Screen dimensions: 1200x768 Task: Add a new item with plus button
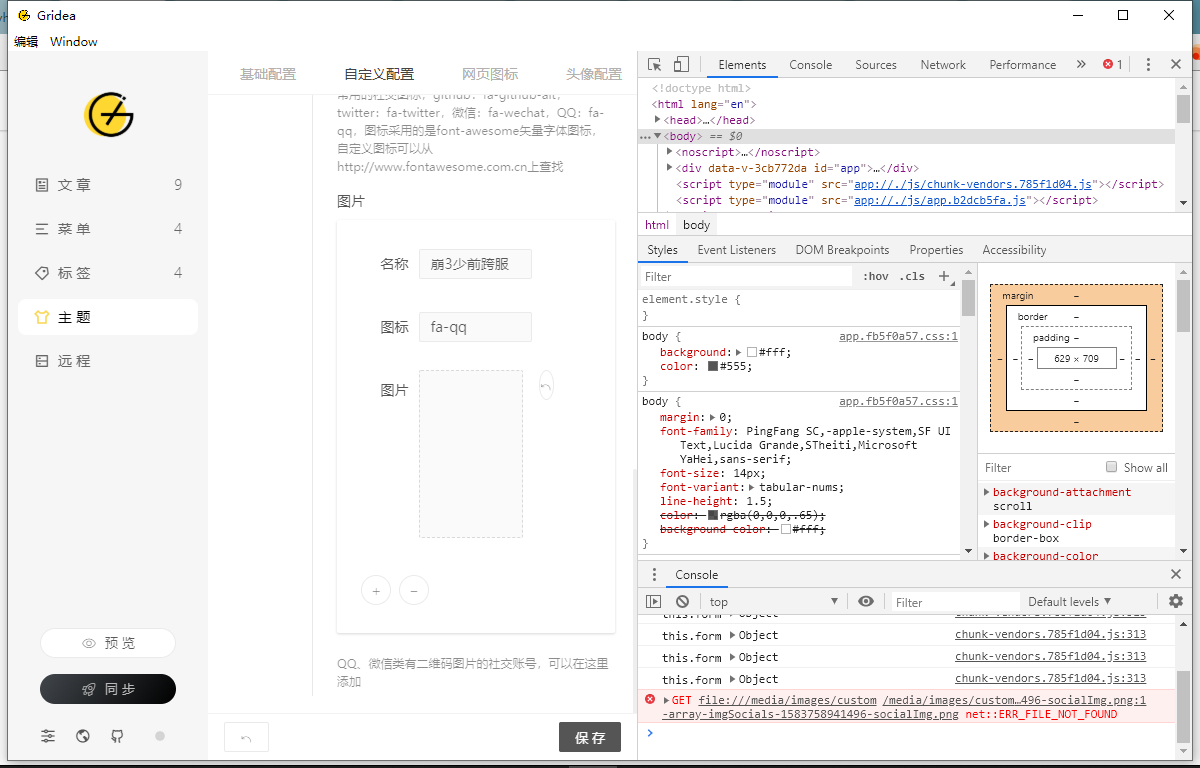(x=376, y=590)
